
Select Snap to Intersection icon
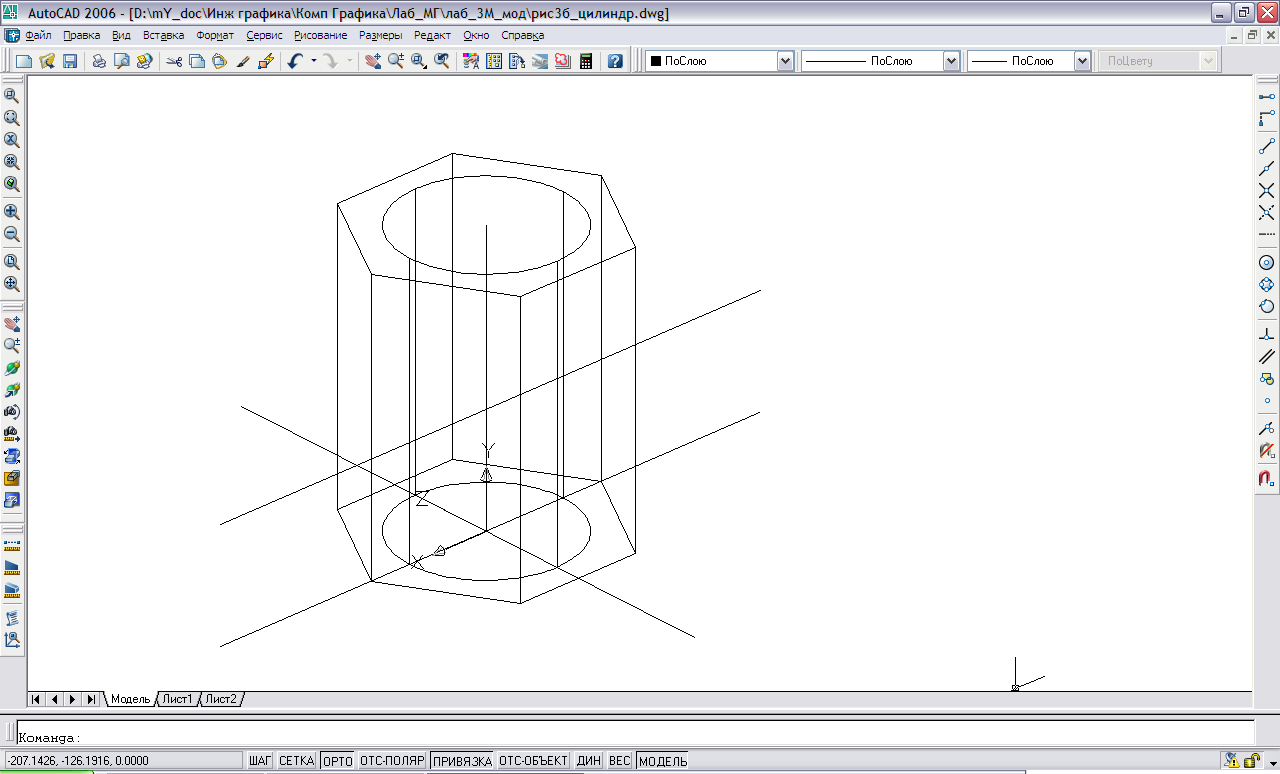click(1266, 190)
